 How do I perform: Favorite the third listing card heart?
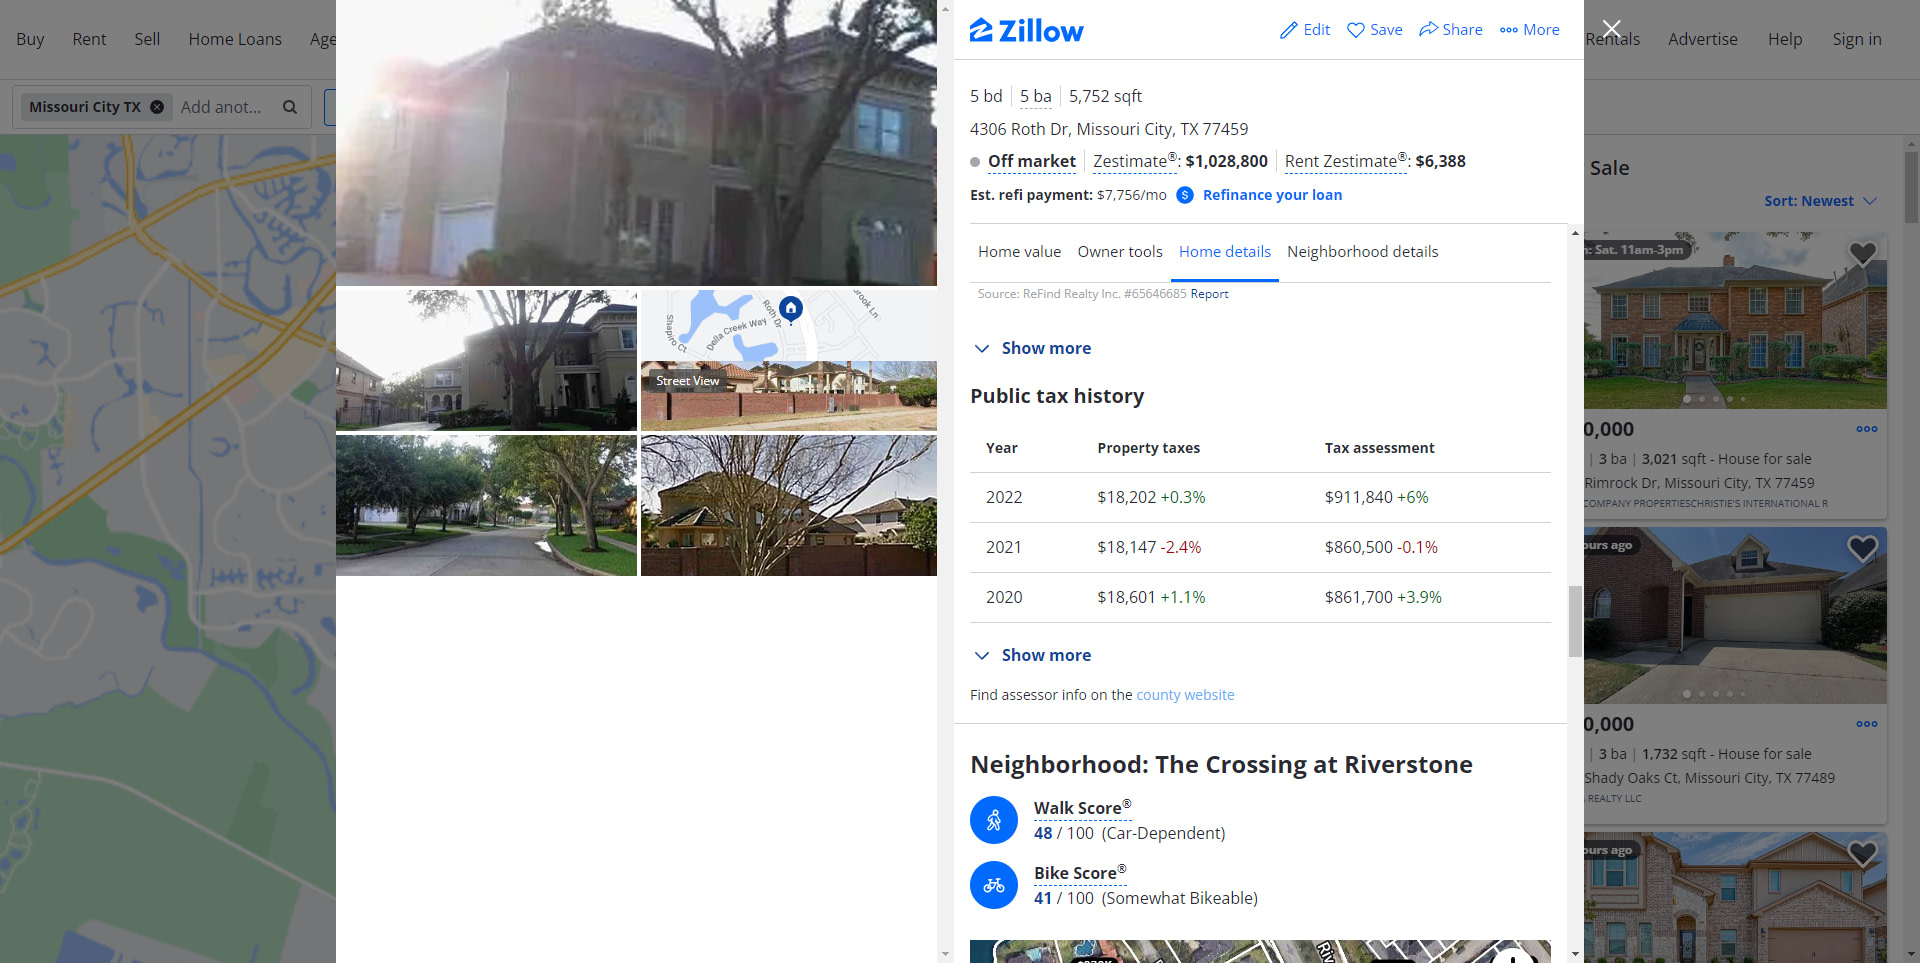(x=1862, y=853)
